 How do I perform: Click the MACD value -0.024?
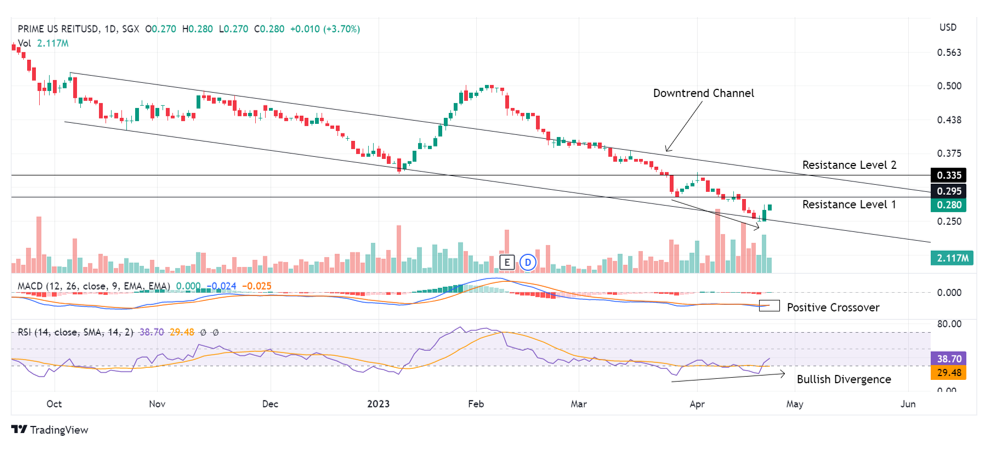[223, 287]
